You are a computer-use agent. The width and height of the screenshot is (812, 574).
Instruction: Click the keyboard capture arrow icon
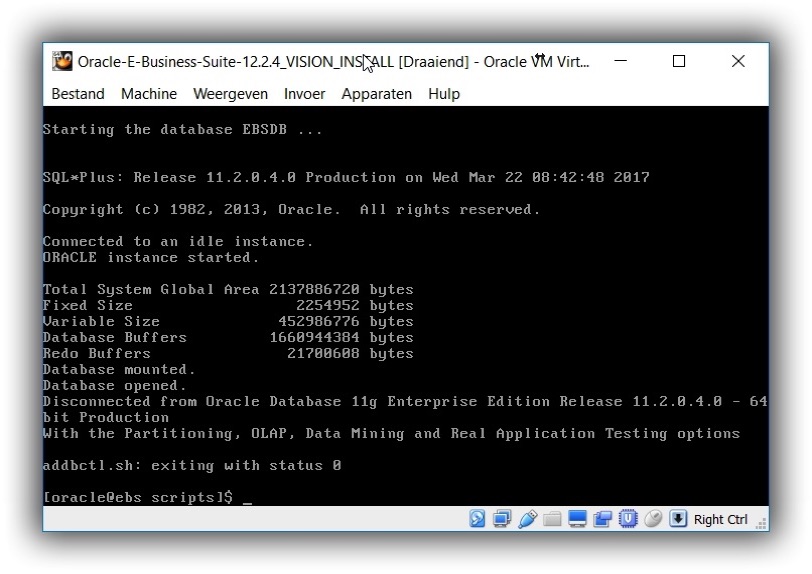(x=678, y=519)
